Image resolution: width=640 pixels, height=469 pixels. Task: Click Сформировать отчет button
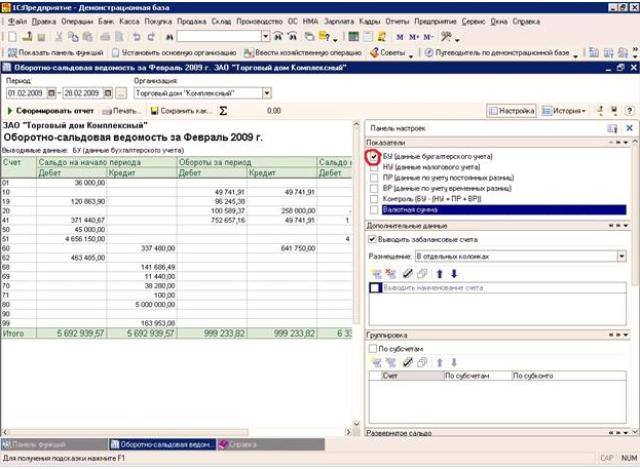point(51,111)
